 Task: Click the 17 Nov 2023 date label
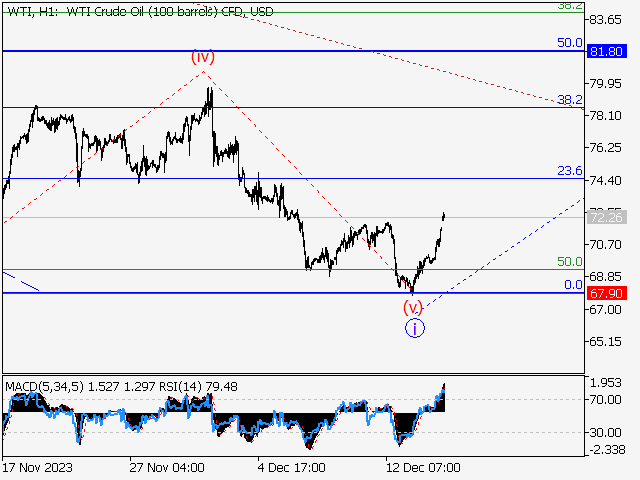click(38, 467)
